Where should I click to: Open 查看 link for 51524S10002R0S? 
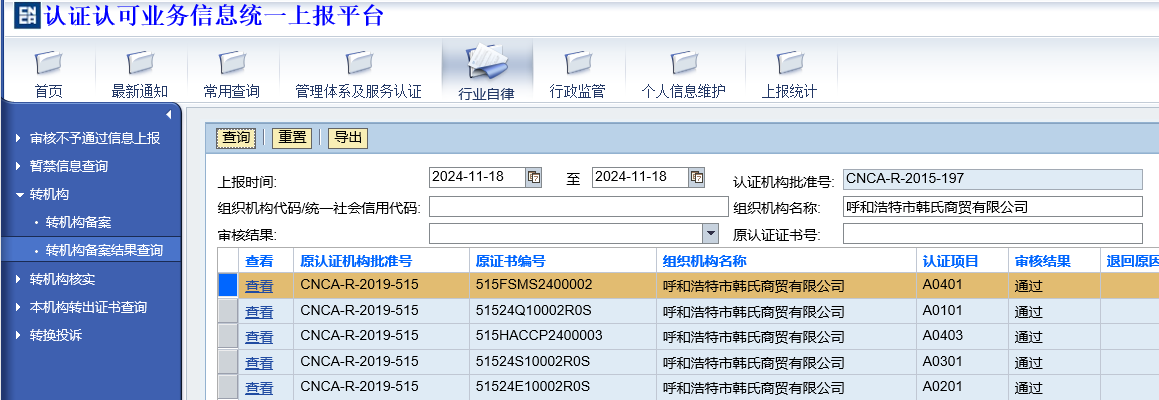pos(259,363)
